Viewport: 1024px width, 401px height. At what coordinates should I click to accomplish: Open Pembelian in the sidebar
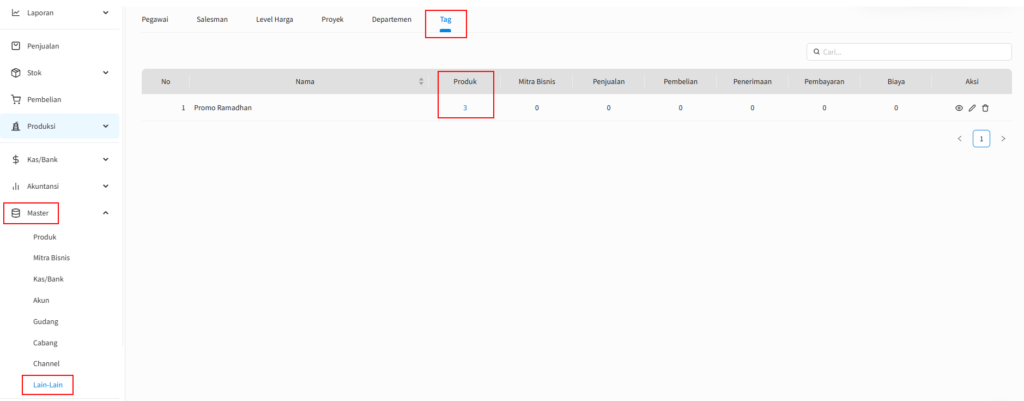(44, 99)
